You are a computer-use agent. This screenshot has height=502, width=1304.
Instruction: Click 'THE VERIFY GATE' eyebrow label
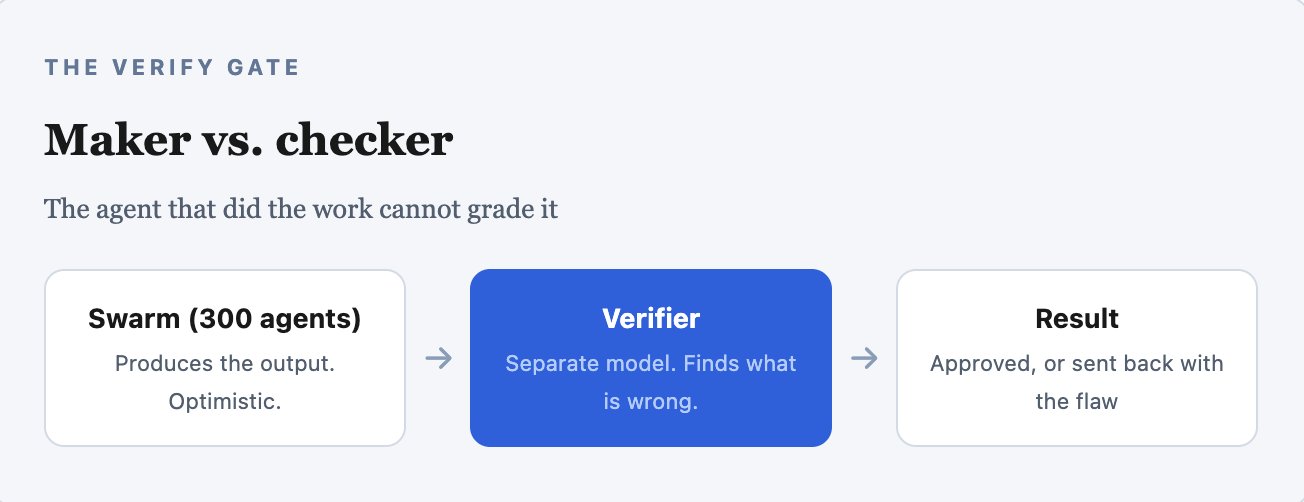point(172,68)
